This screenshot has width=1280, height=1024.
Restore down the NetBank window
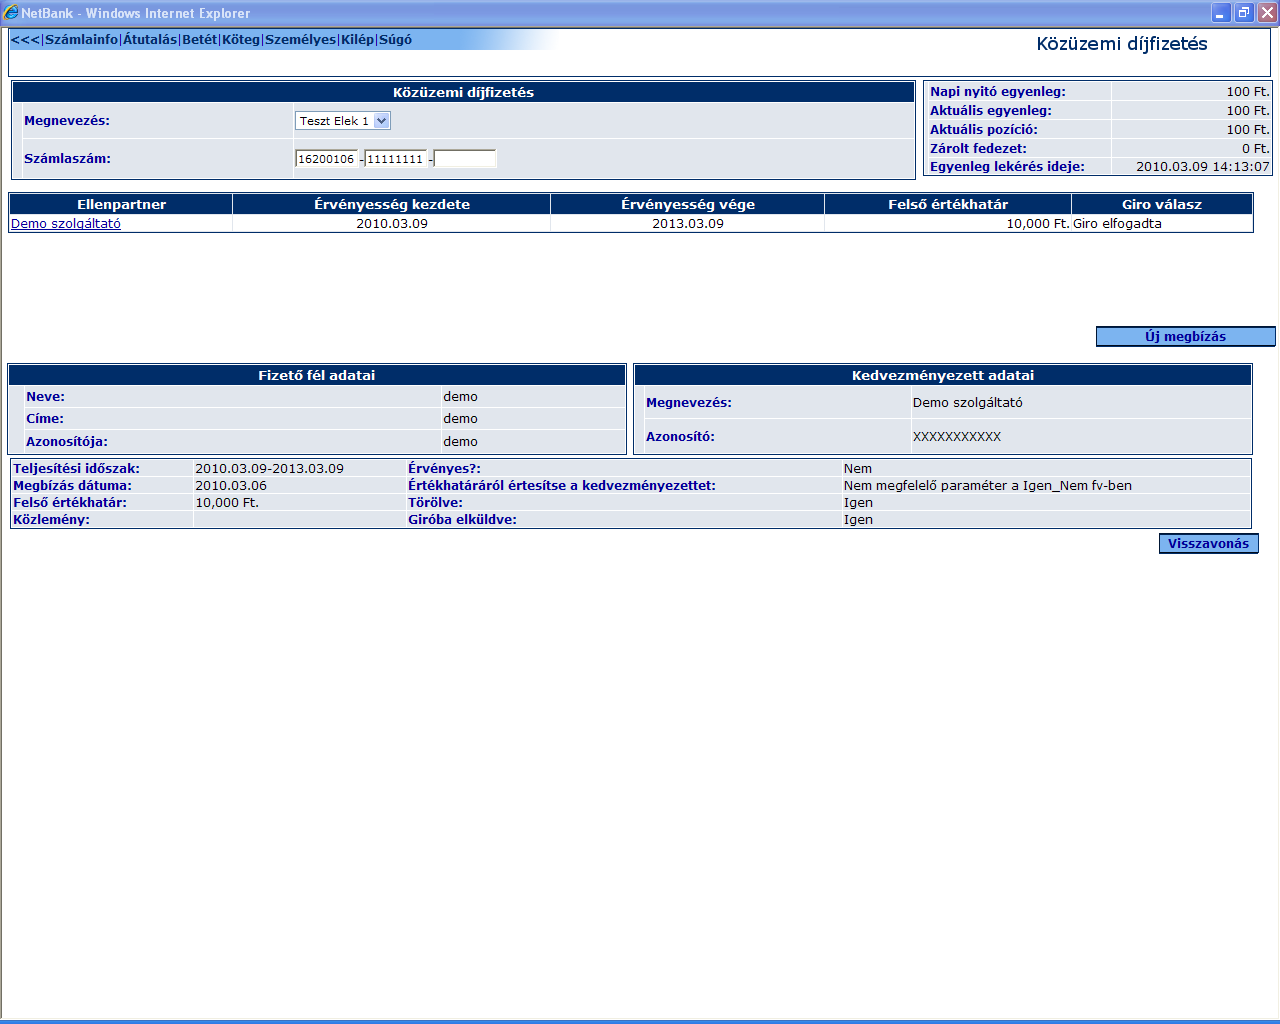tap(1243, 13)
